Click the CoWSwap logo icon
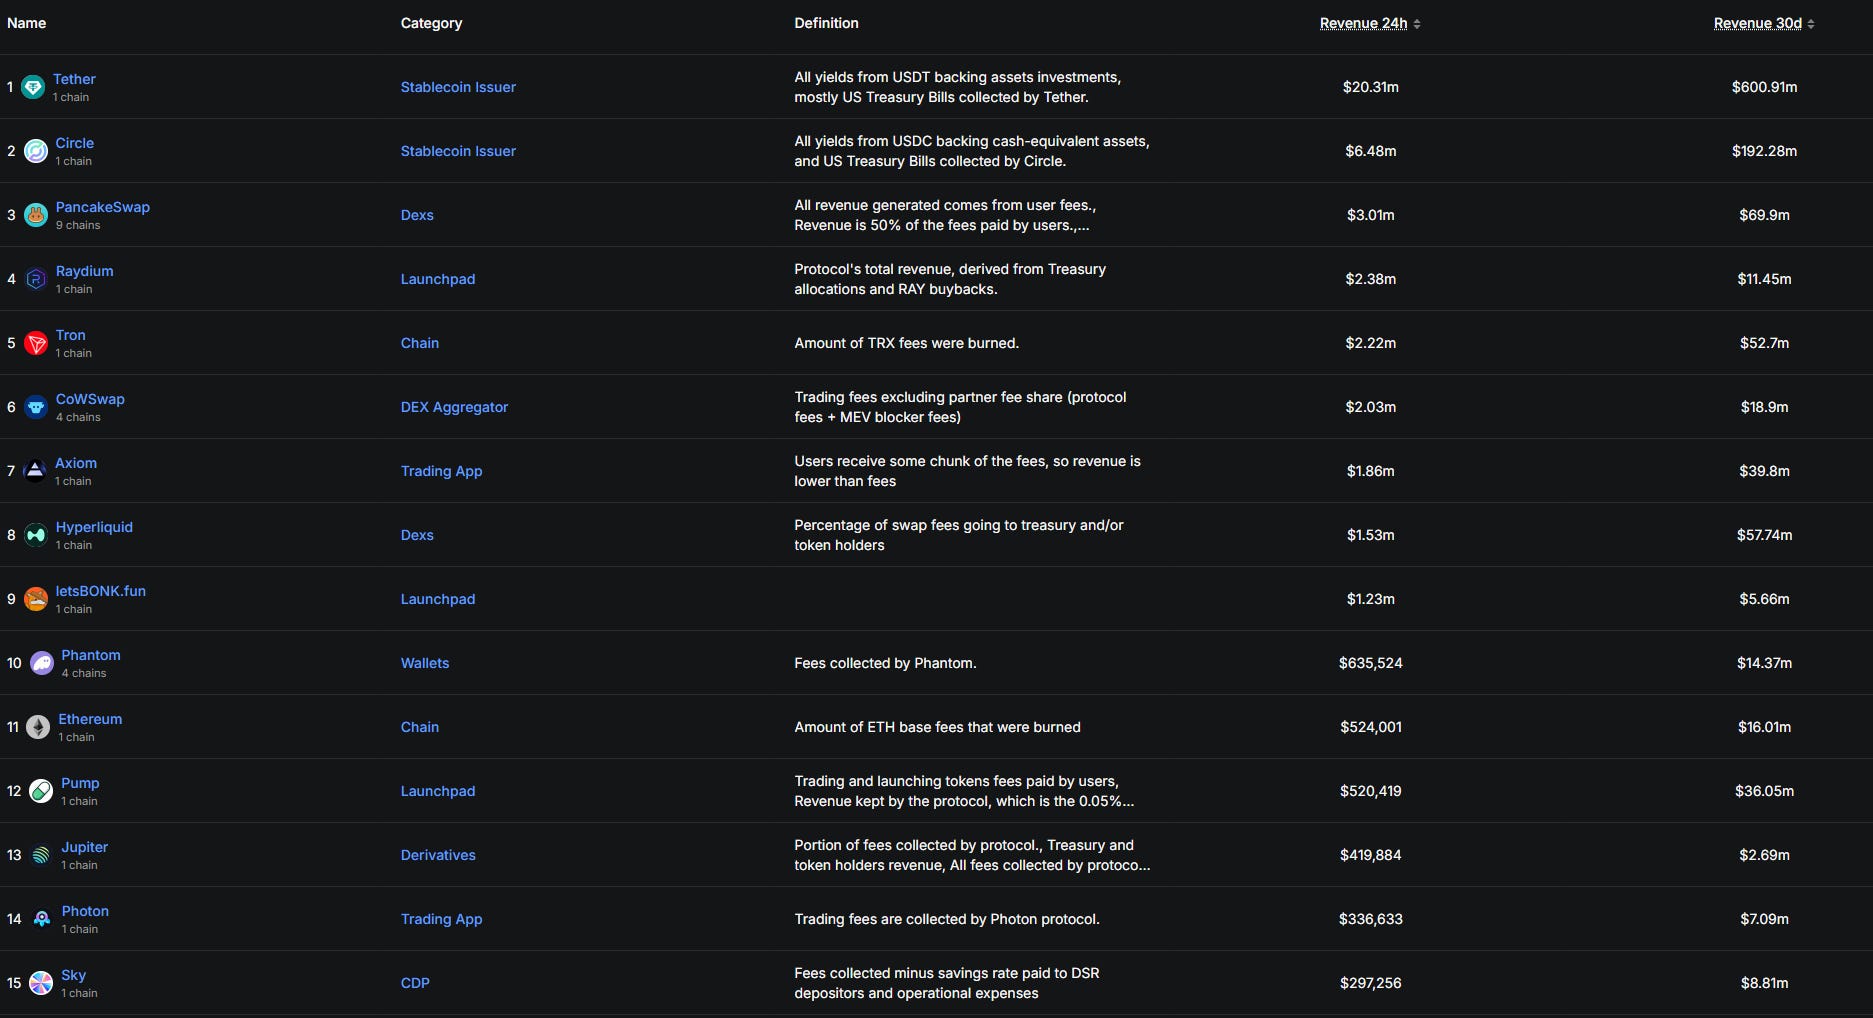 coord(36,407)
